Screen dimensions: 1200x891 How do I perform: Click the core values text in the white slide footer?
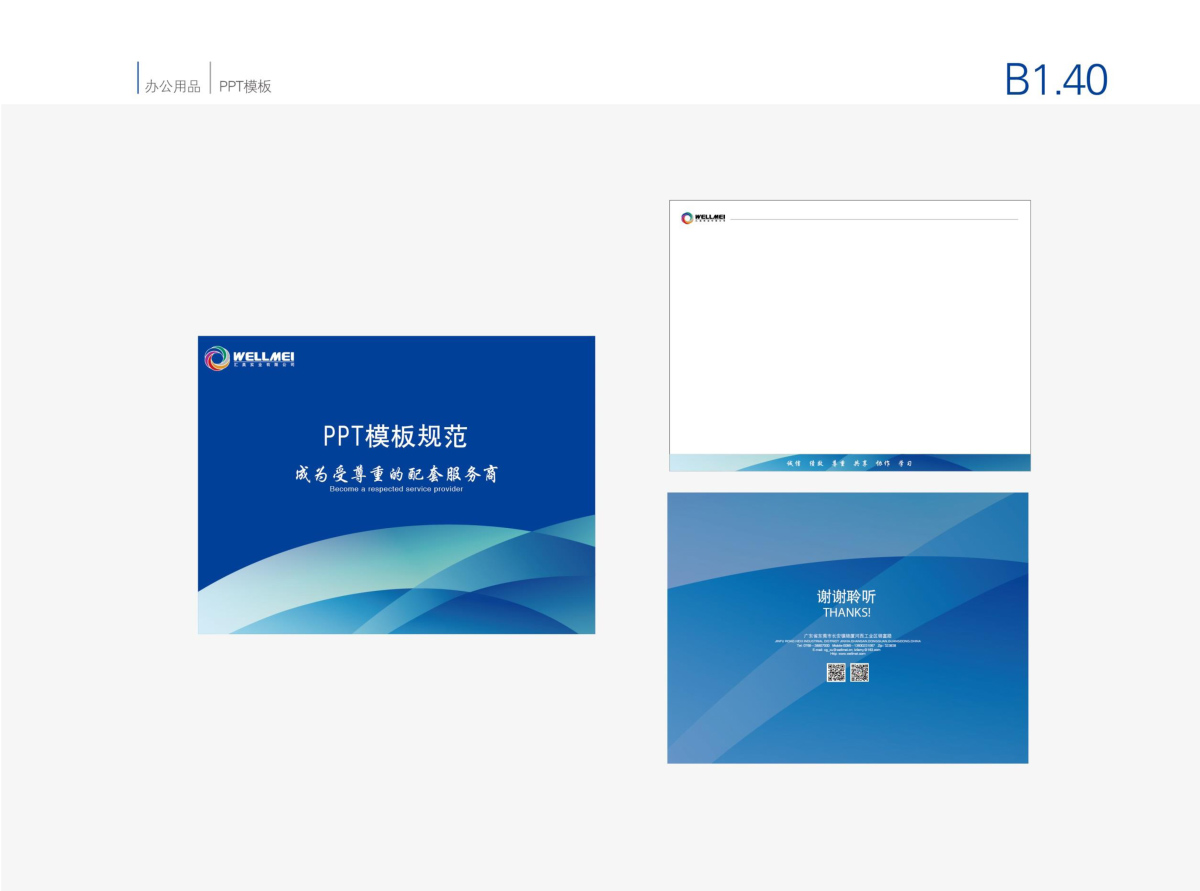pos(850,463)
